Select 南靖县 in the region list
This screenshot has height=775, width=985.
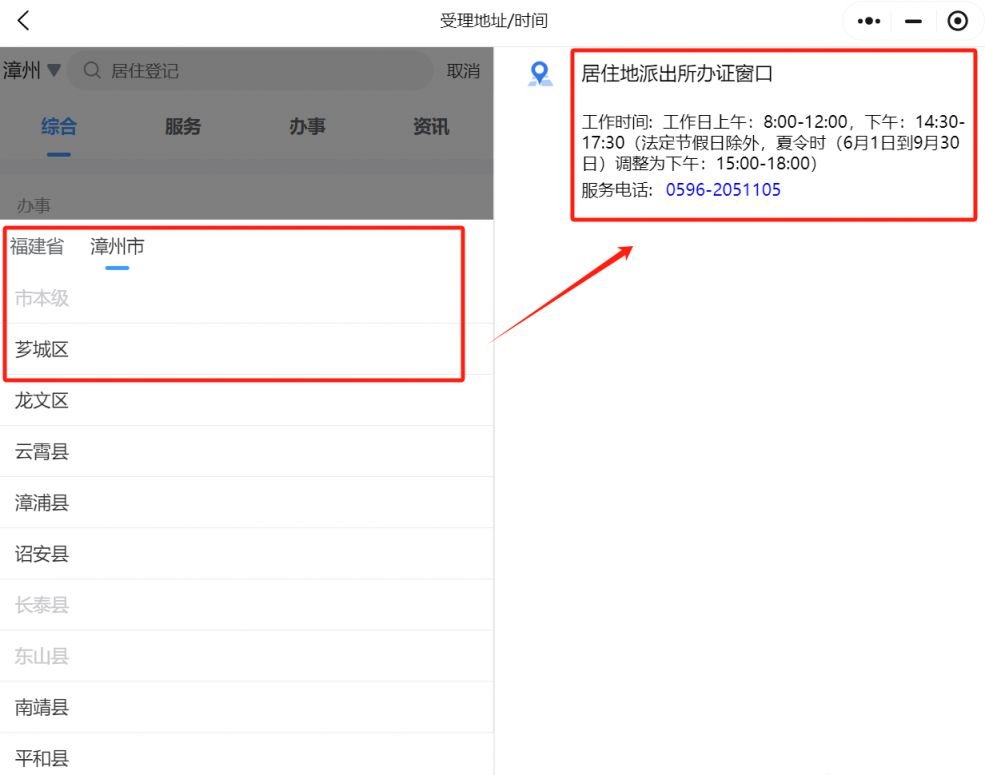(42, 708)
